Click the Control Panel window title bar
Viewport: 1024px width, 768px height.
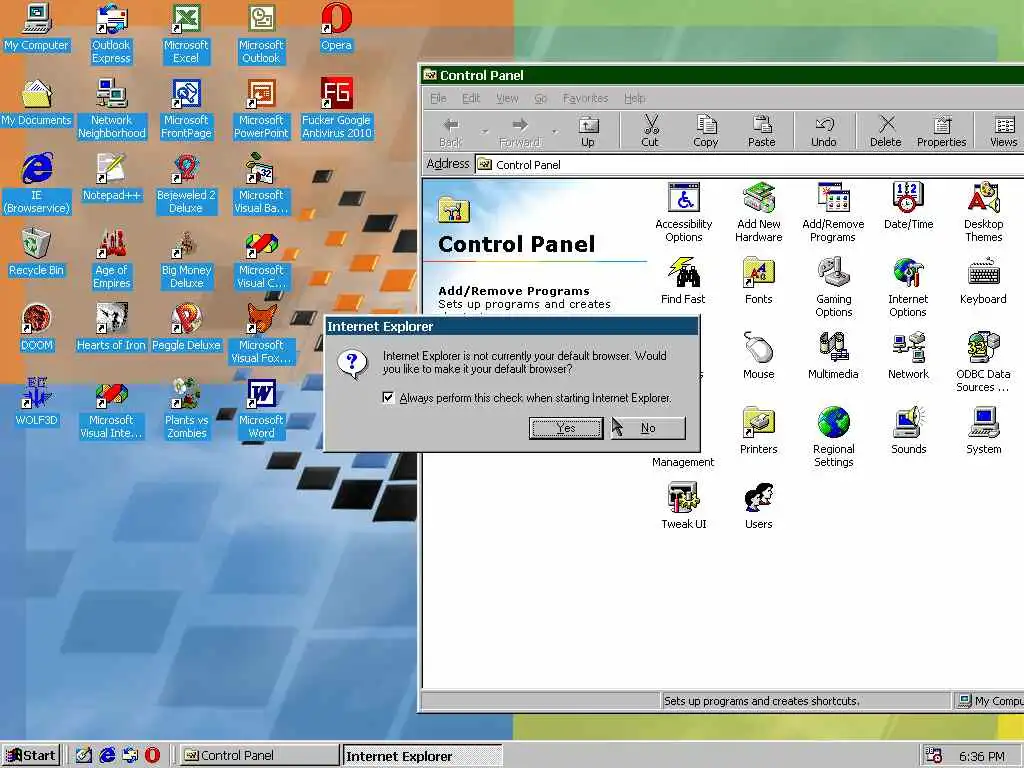(x=721, y=75)
